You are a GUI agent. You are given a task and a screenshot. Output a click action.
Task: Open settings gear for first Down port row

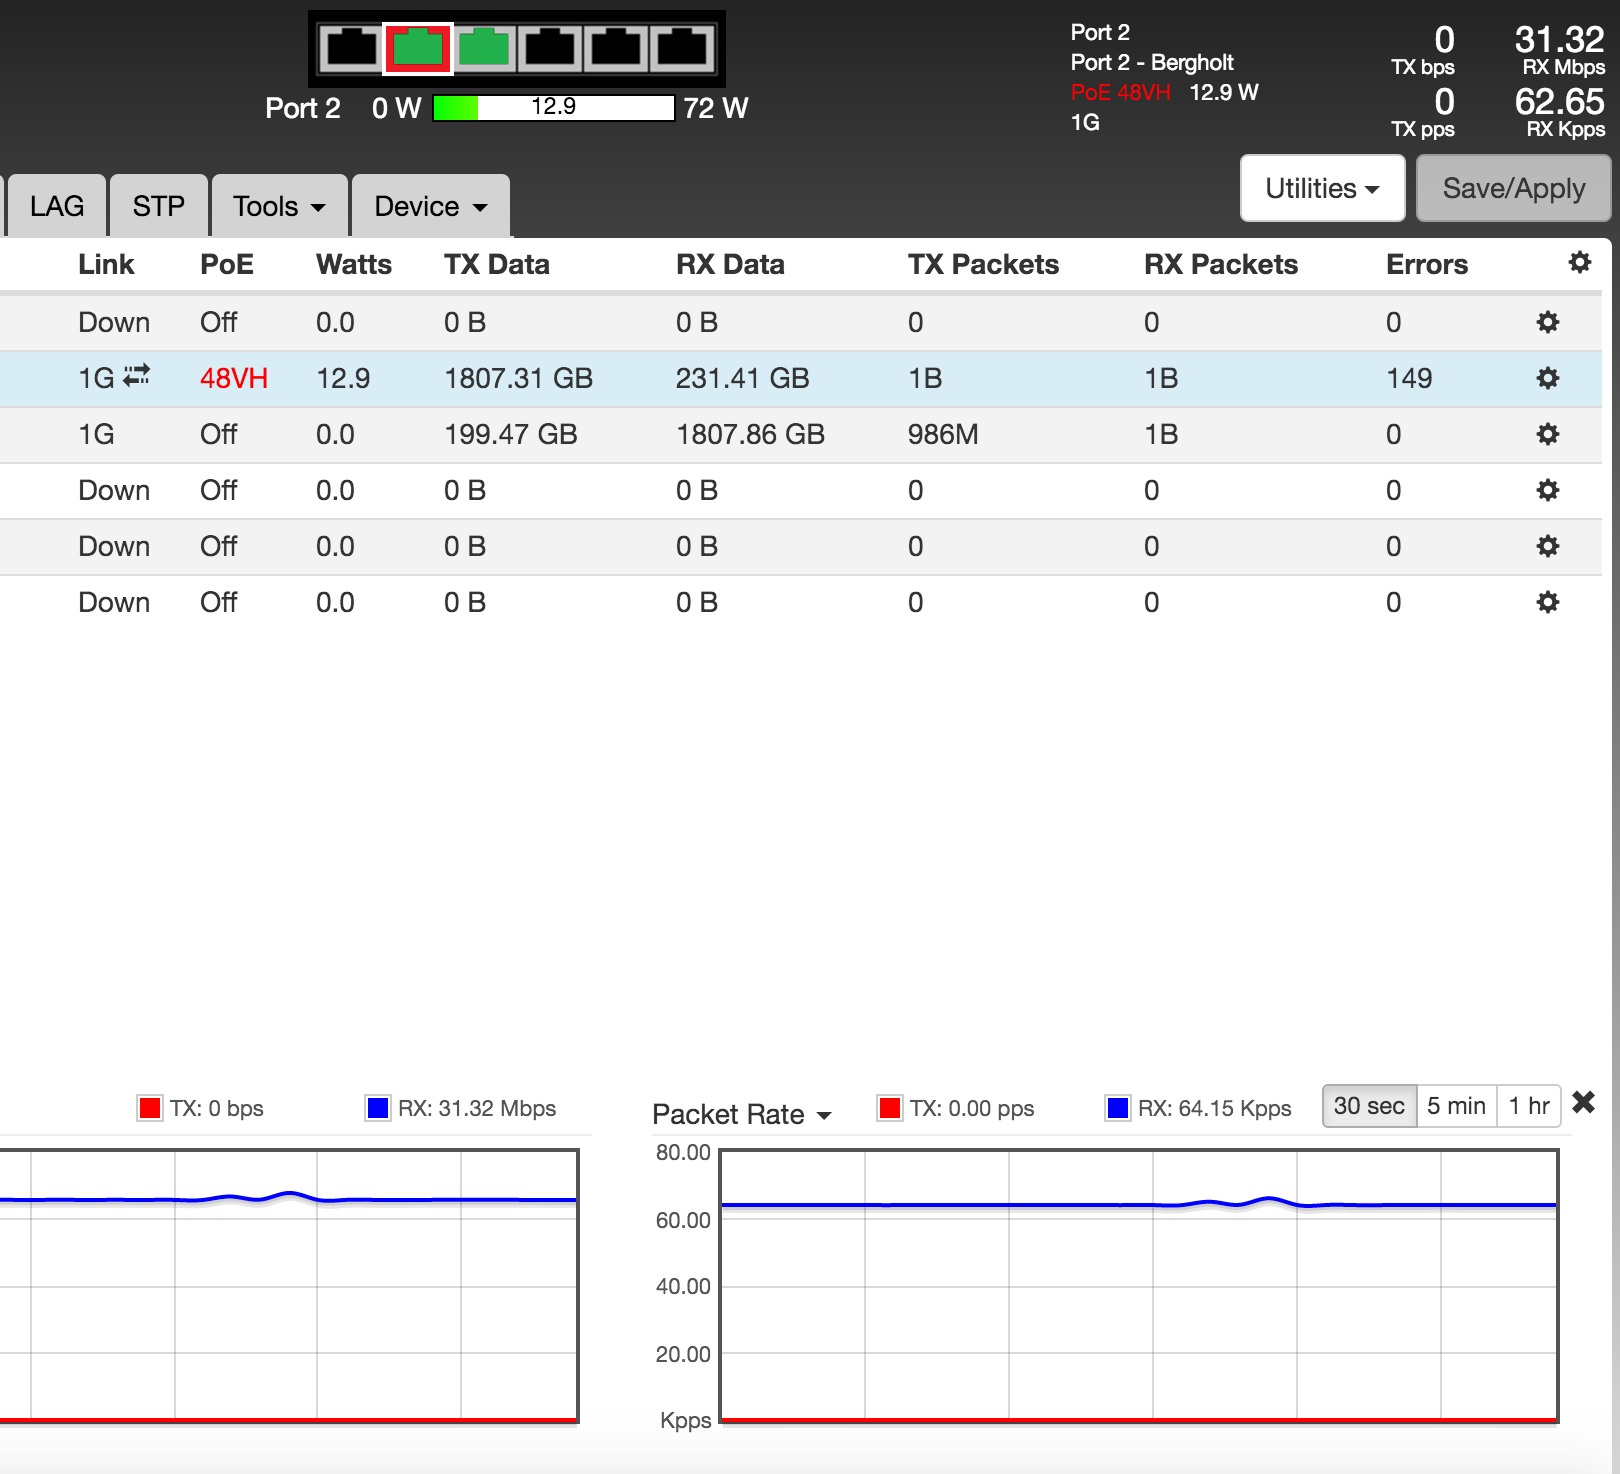point(1547,322)
